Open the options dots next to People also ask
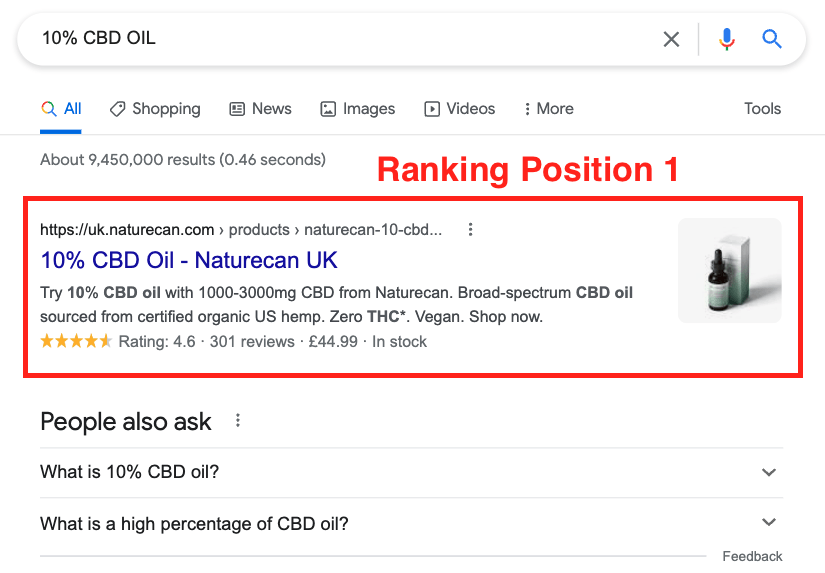 coord(238,420)
